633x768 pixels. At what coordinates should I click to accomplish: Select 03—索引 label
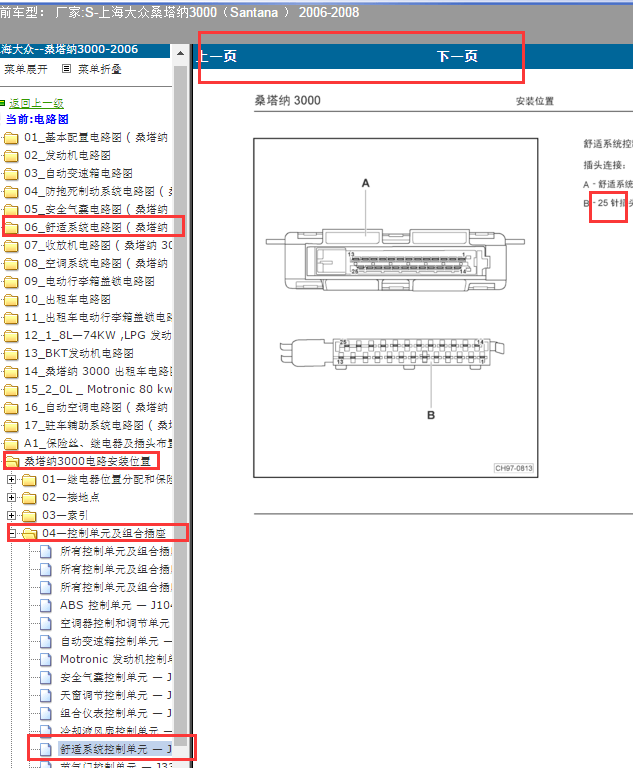(x=65, y=515)
